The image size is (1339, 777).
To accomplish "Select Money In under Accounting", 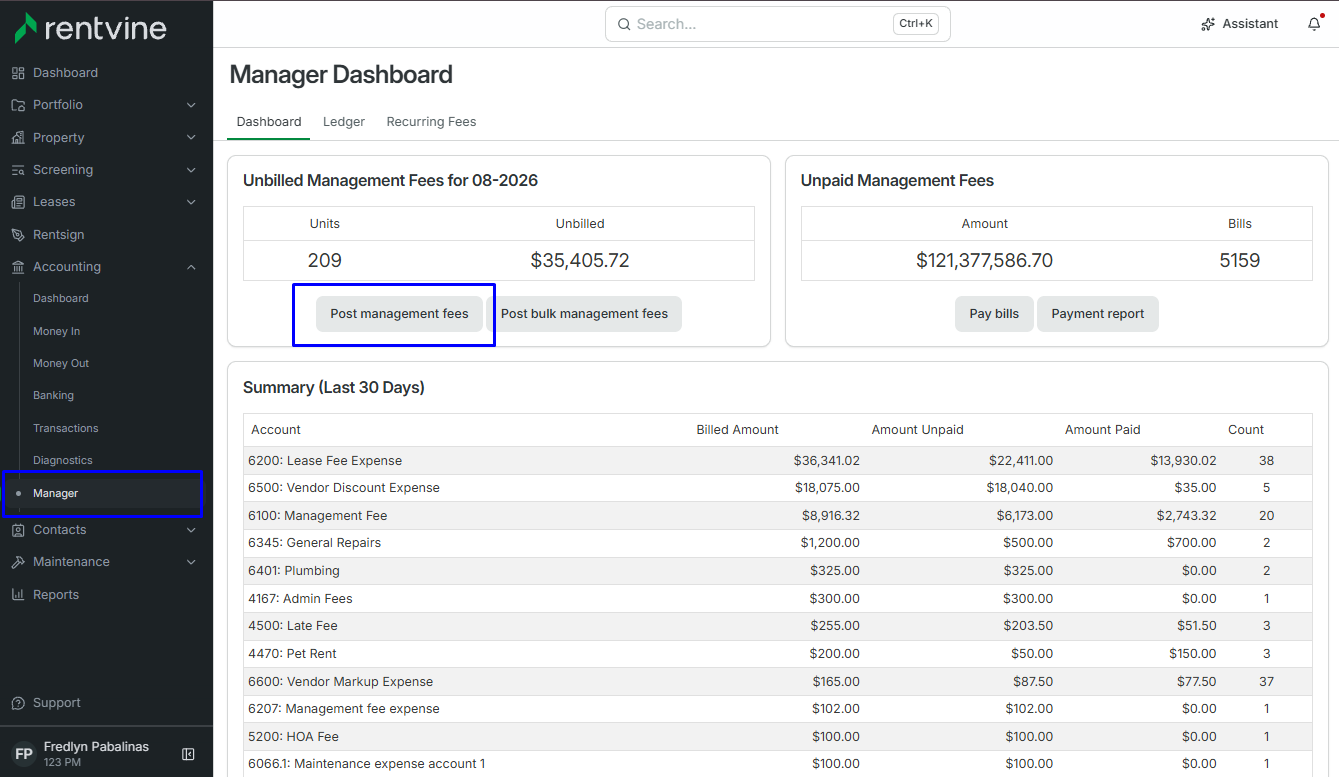I will [57, 331].
